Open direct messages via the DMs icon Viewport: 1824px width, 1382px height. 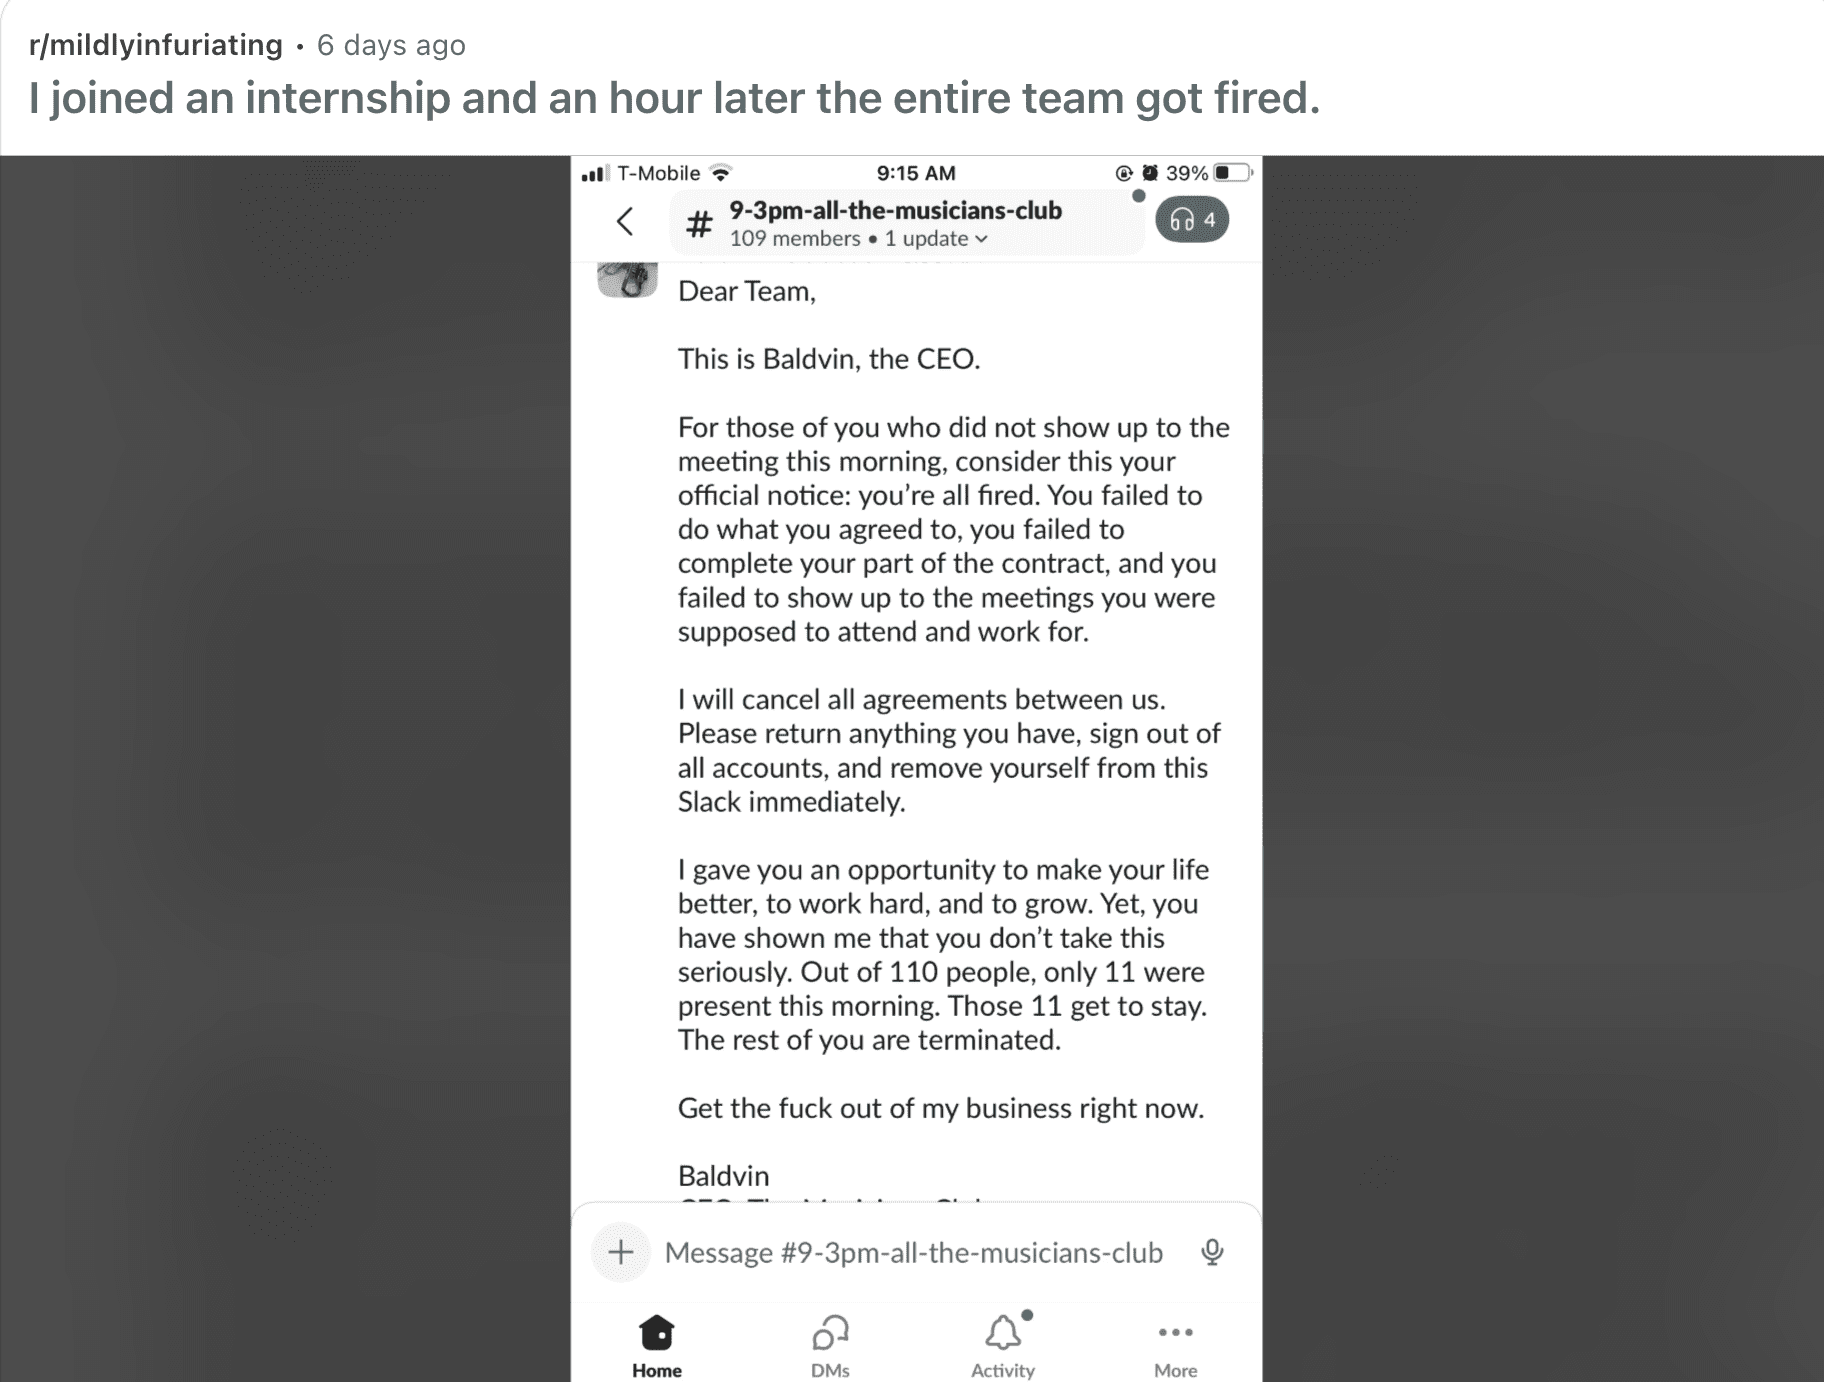[830, 1333]
